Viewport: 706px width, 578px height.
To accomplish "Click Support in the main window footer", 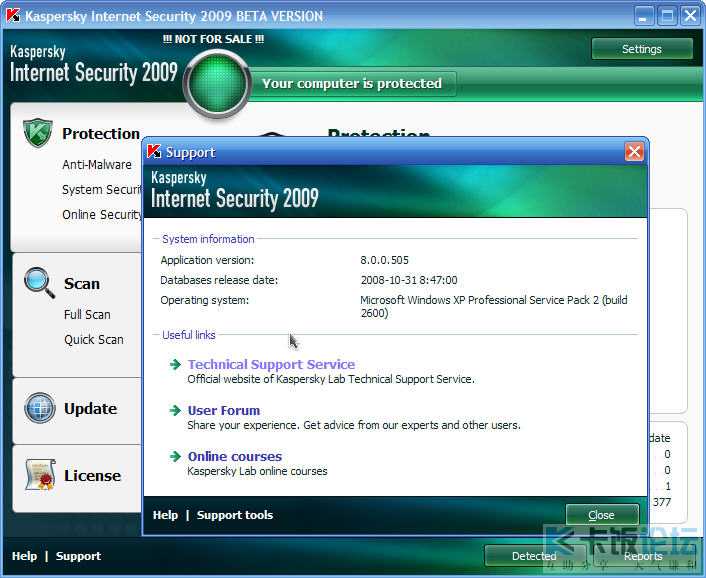I will tap(78, 556).
